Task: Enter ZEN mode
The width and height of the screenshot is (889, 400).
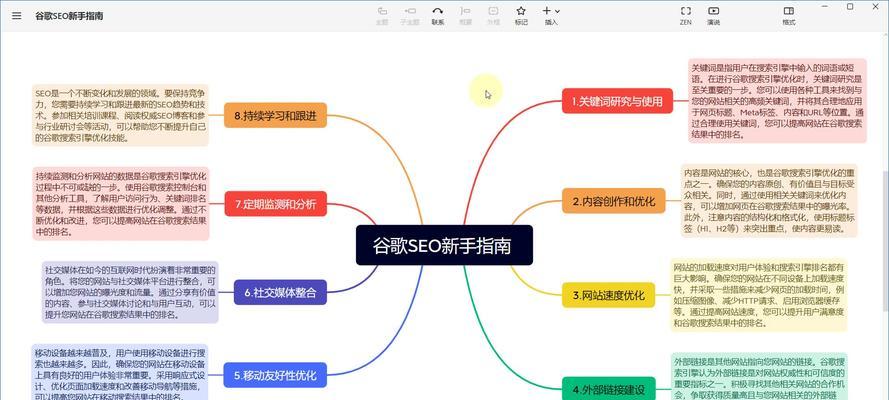Action: (x=685, y=15)
